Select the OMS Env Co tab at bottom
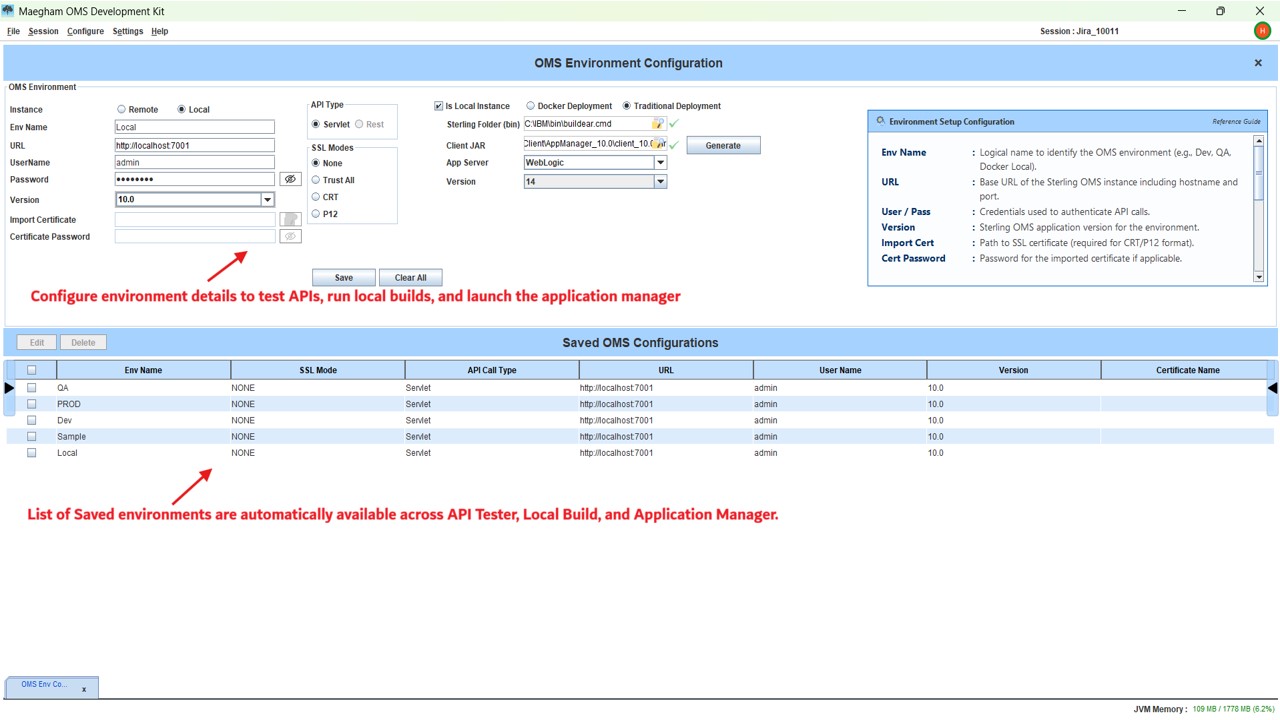This screenshot has width=1280, height=720. click(45, 684)
